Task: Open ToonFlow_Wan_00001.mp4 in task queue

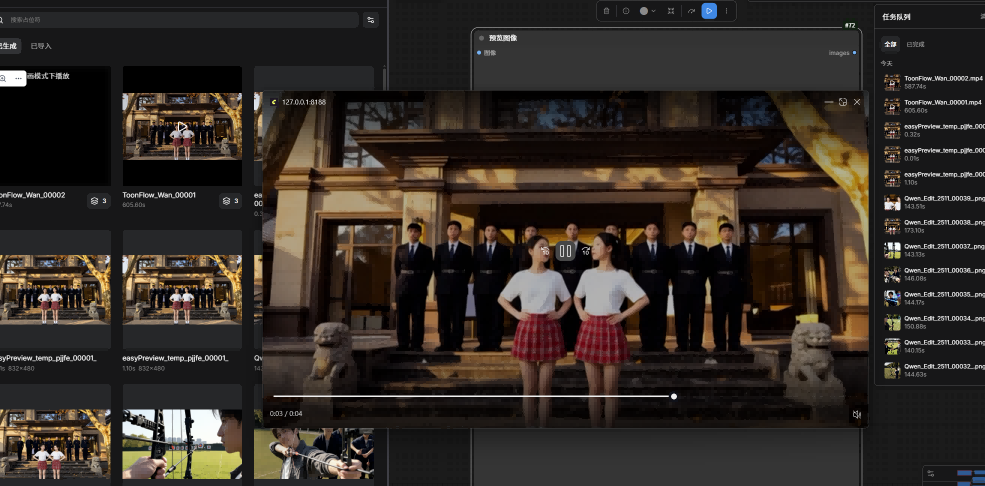Action: 933,106
